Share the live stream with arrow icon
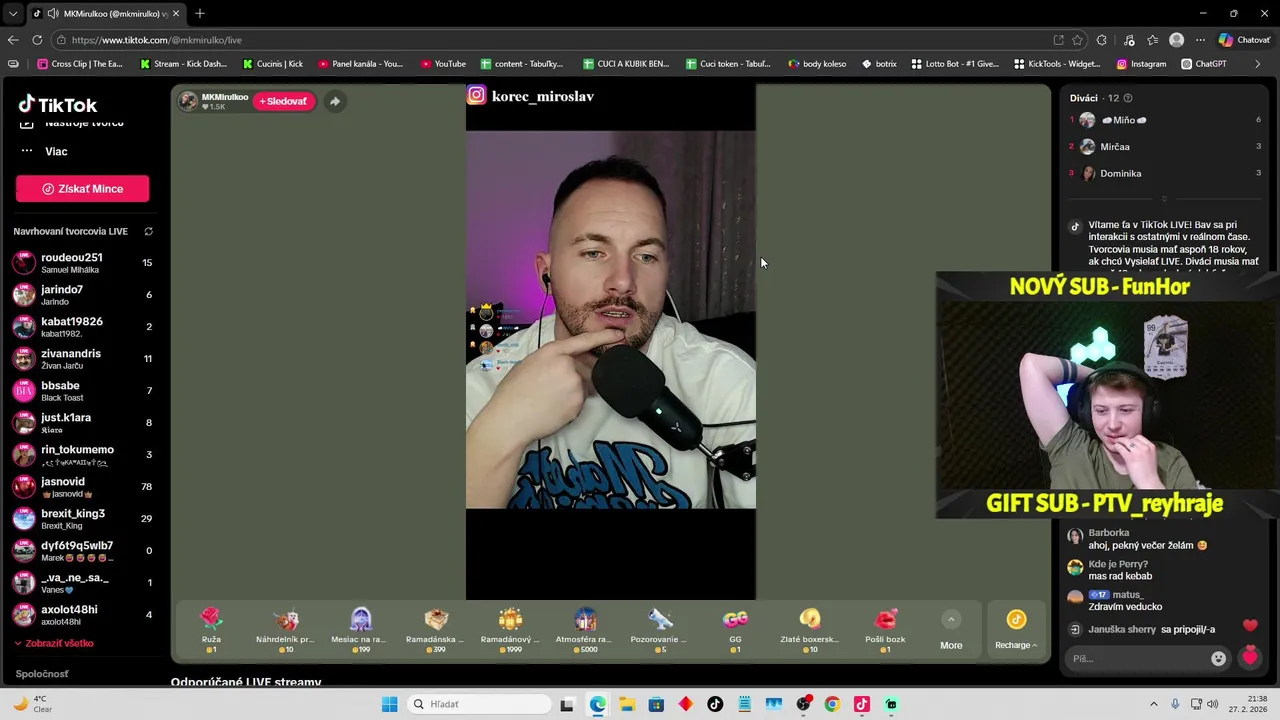Image resolution: width=1280 pixels, height=720 pixels. pos(335,101)
